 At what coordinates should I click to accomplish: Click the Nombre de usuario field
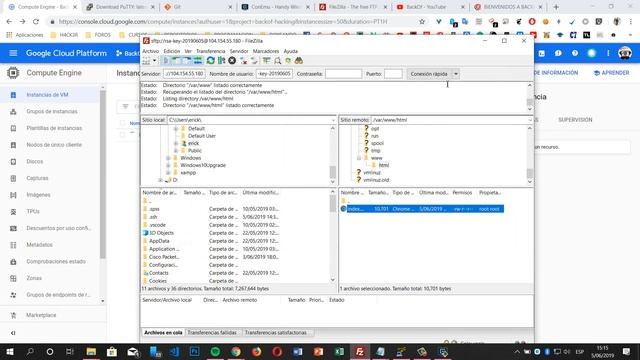point(274,74)
